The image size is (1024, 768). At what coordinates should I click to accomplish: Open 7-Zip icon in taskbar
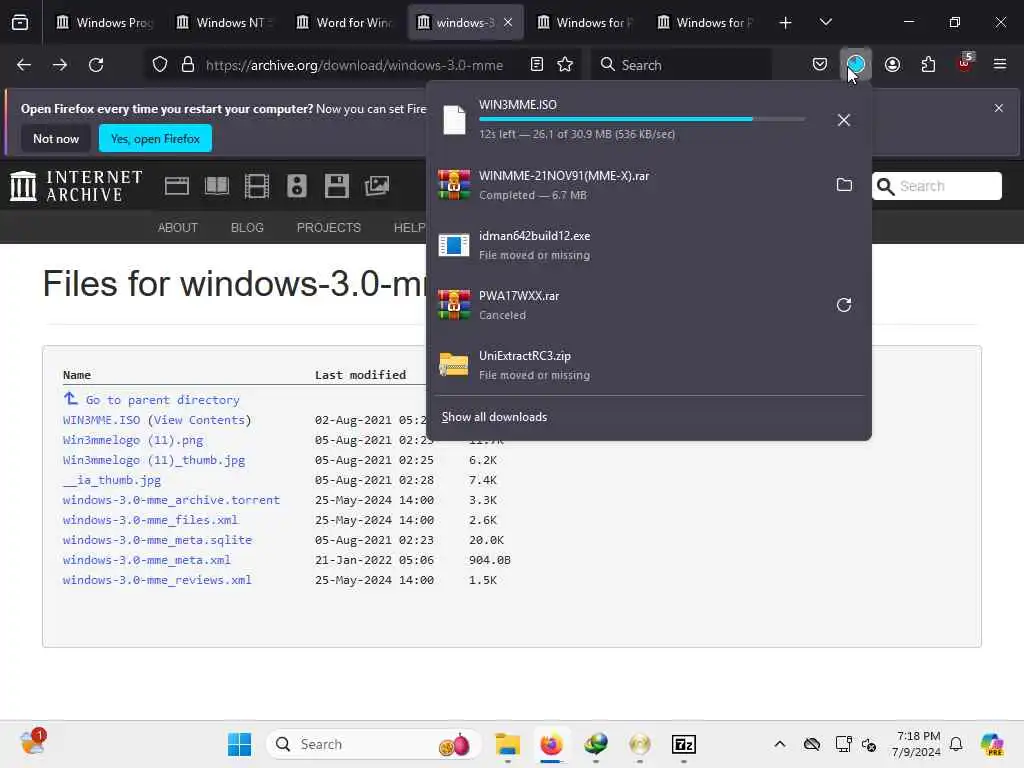[684, 744]
